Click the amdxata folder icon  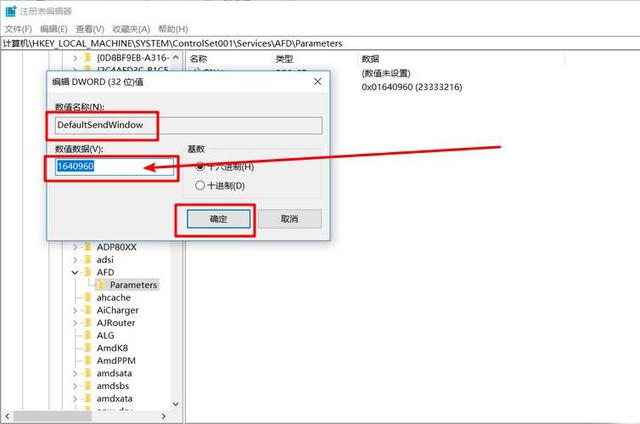coord(87,398)
